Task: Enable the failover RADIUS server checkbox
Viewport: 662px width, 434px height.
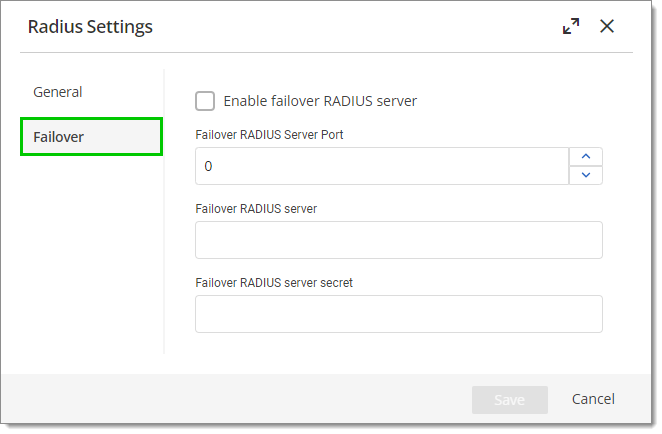Action: click(205, 101)
